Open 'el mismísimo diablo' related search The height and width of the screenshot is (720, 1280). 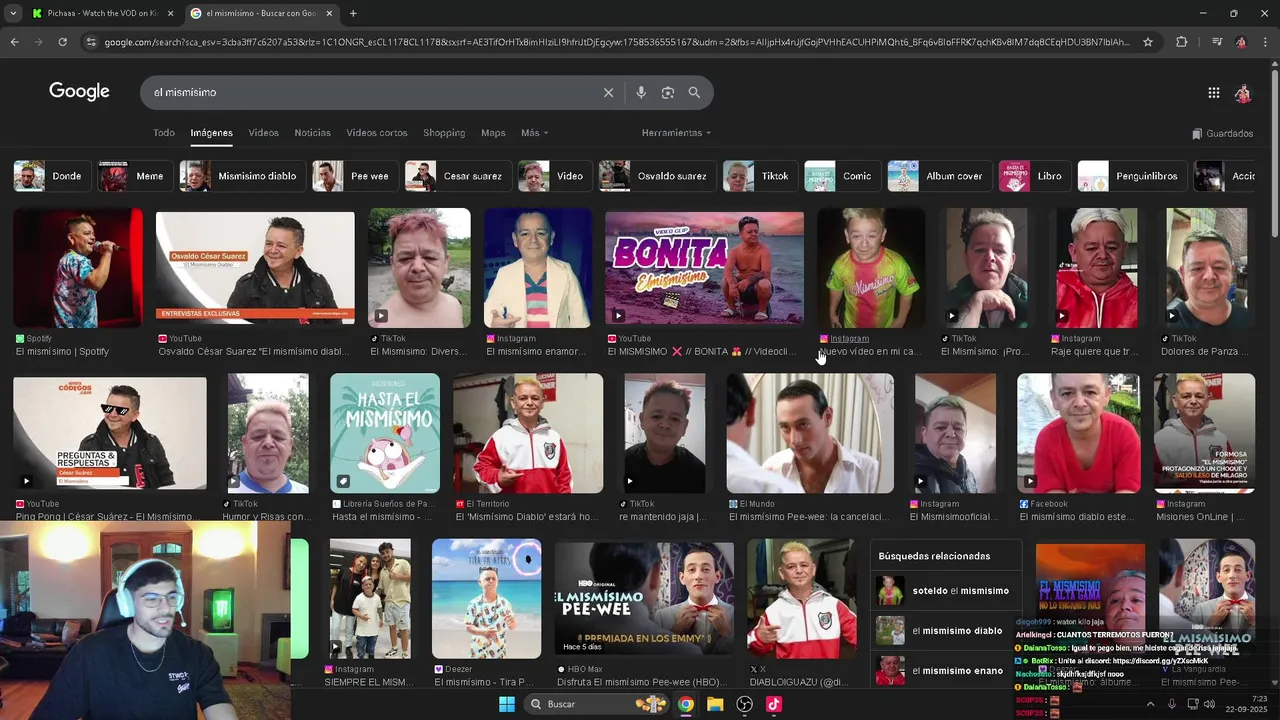[x=946, y=631]
